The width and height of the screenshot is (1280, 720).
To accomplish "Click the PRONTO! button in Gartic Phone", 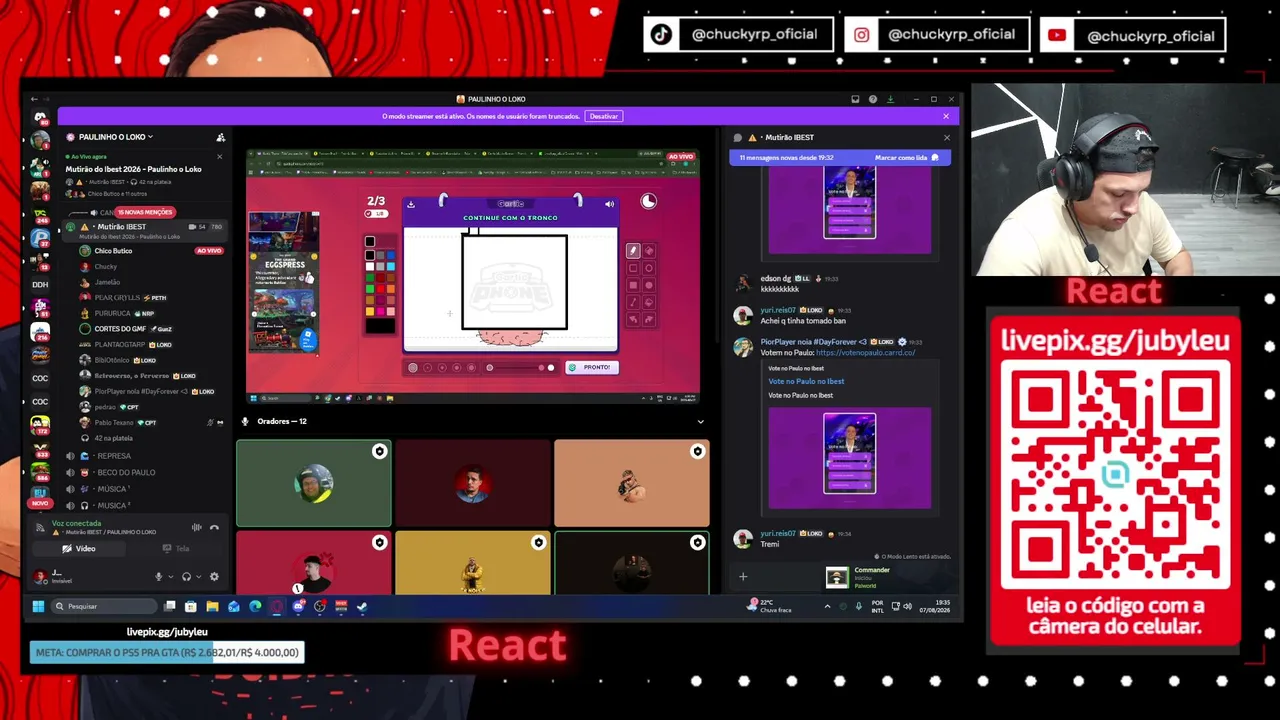I will tap(590, 367).
